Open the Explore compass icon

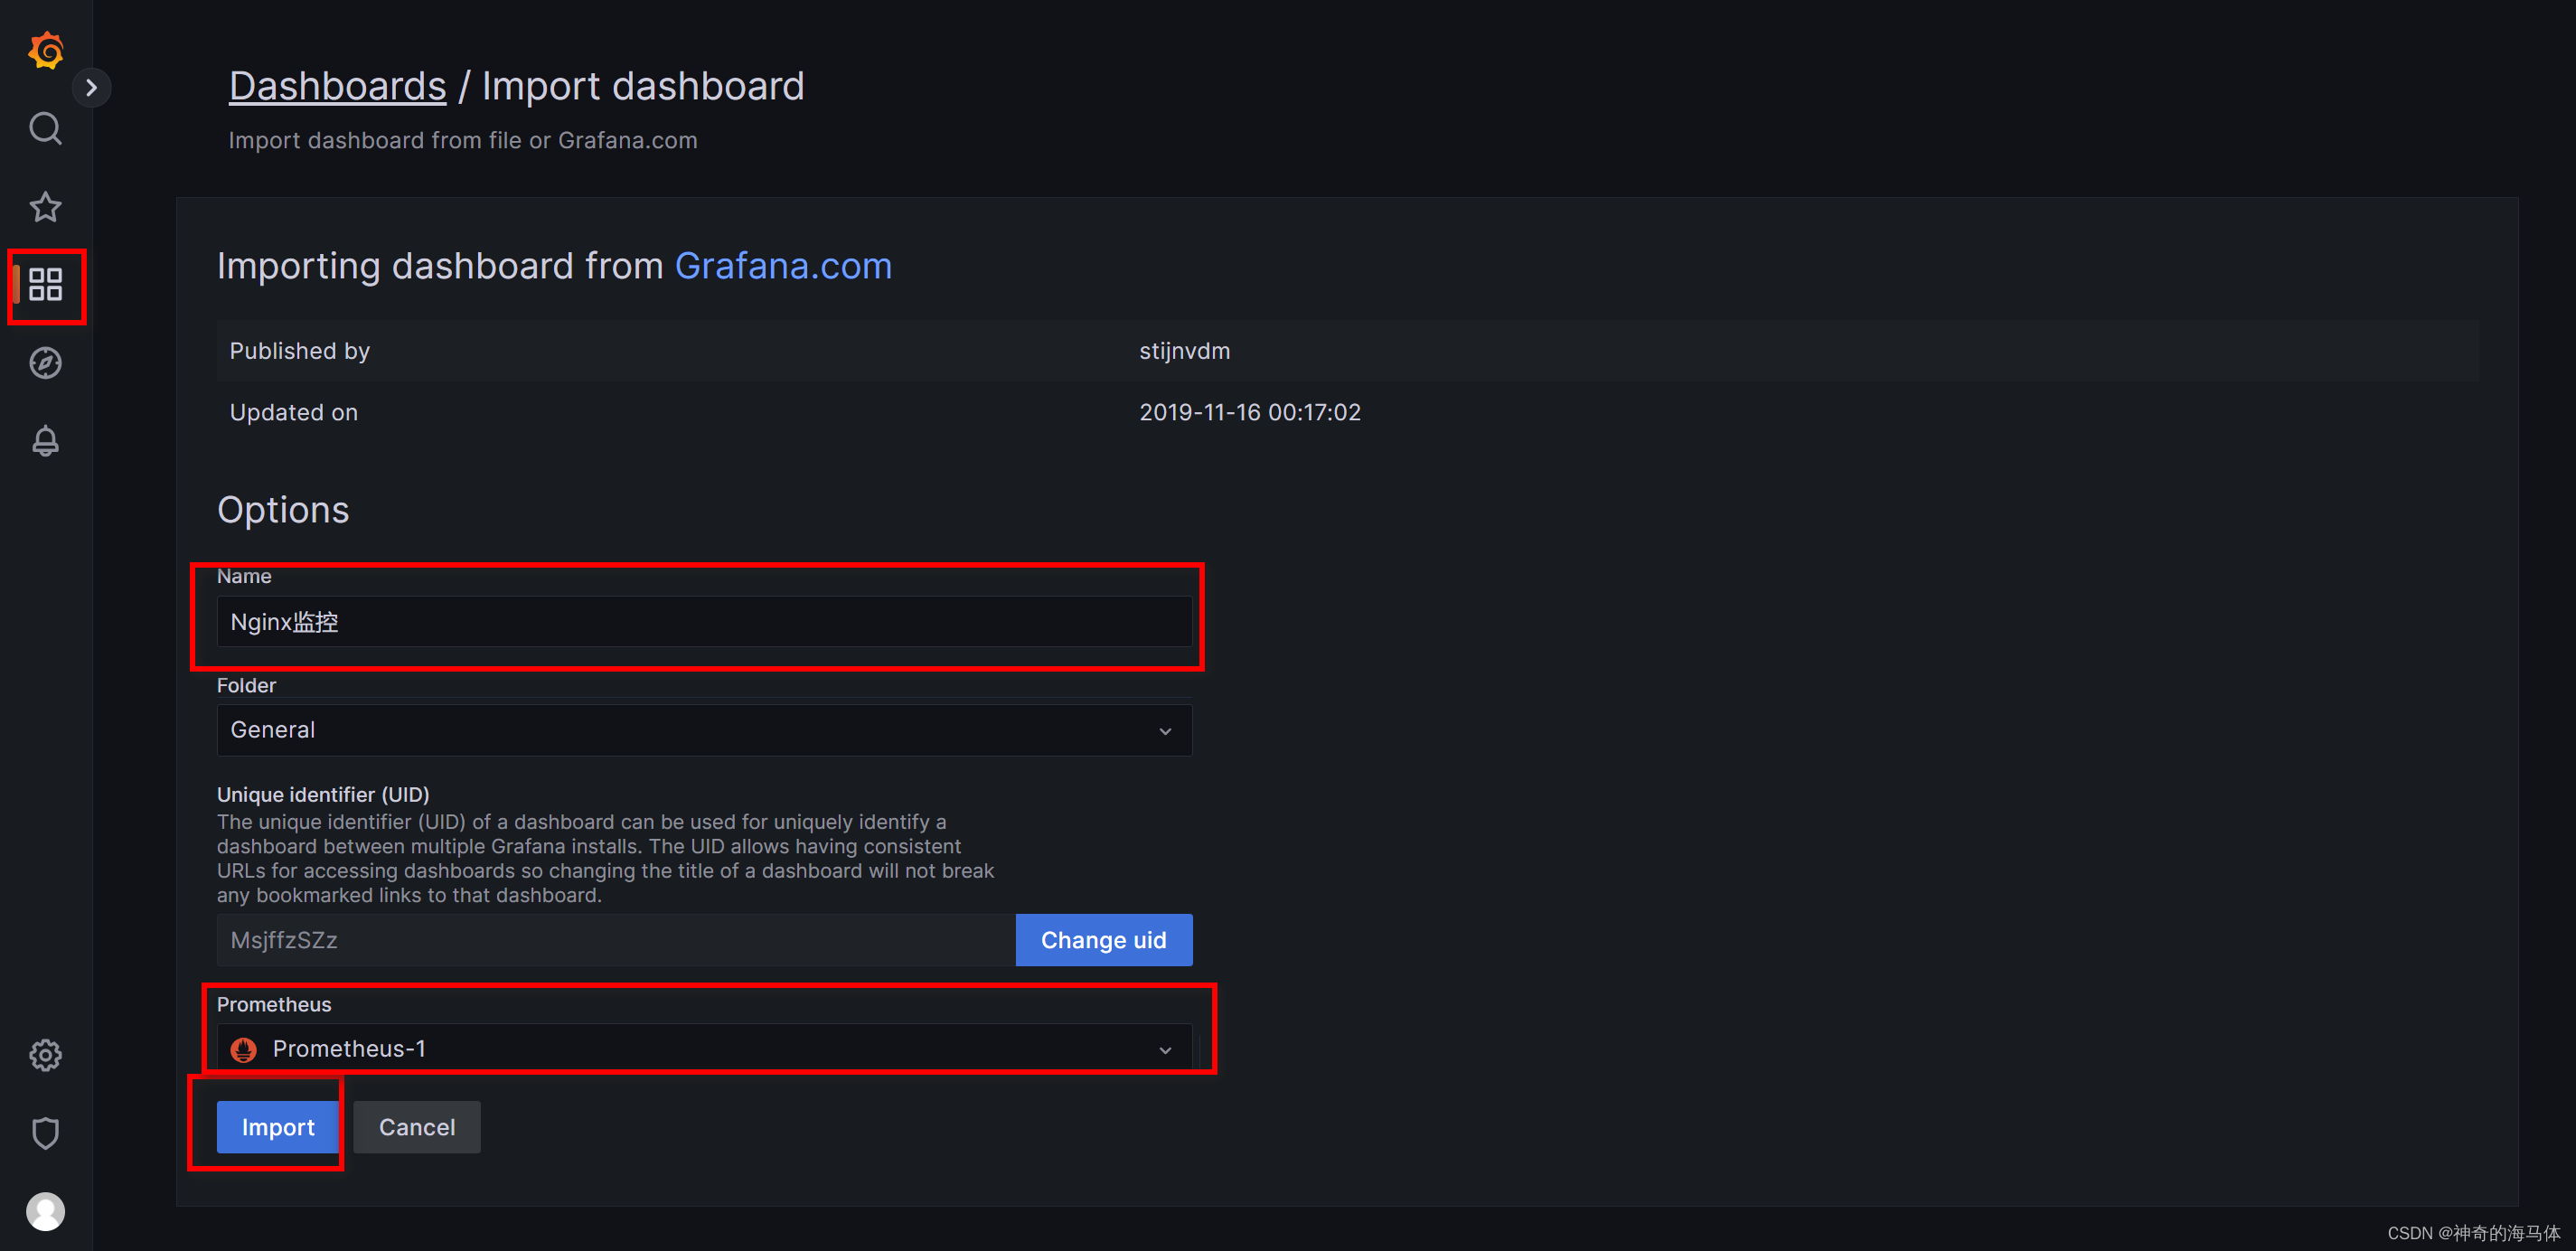pyautogui.click(x=45, y=363)
